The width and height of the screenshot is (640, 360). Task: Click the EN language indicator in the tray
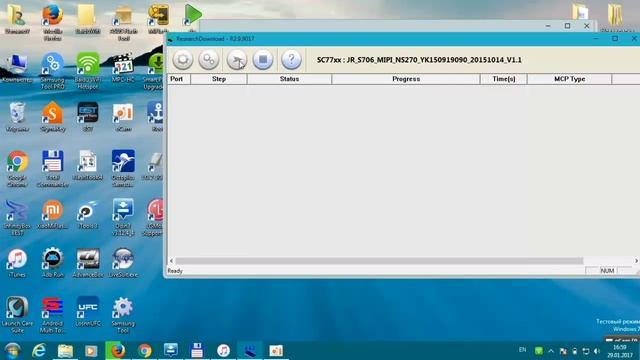point(522,350)
